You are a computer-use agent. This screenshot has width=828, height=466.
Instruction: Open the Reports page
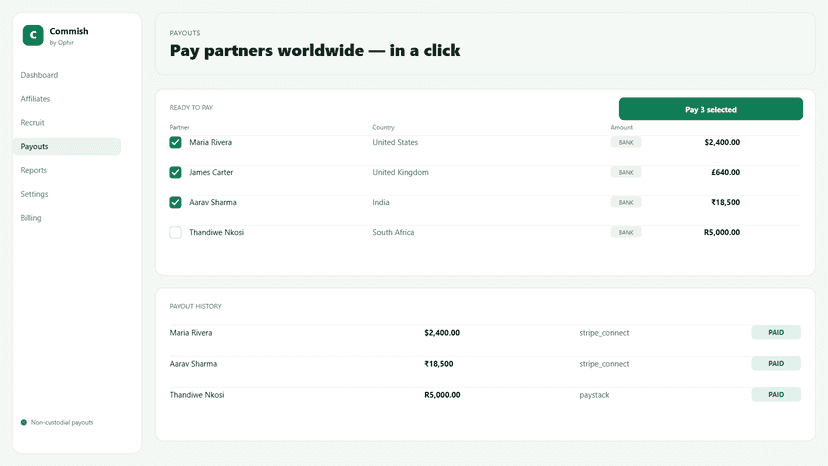pyautogui.click(x=34, y=170)
